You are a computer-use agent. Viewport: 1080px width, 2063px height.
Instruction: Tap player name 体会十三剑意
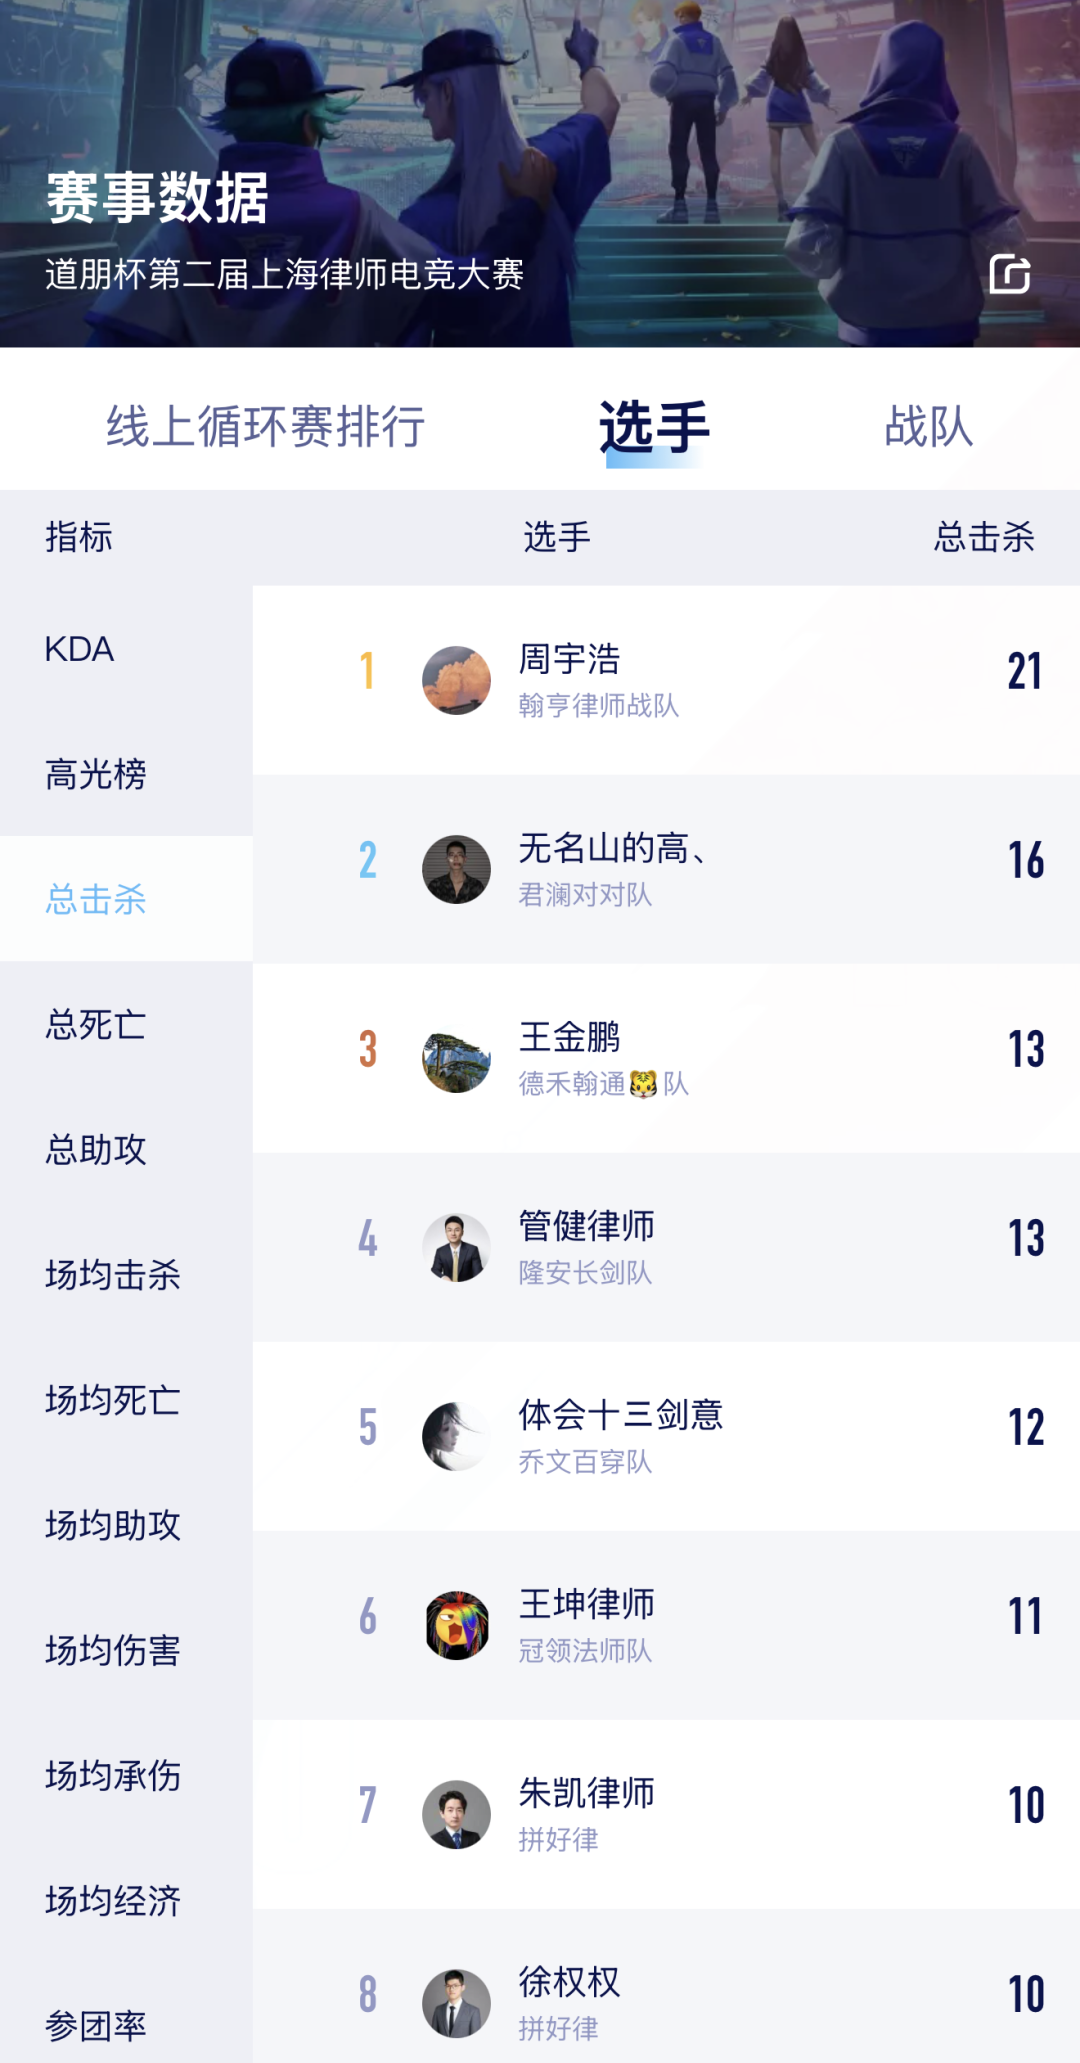[620, 1414]
